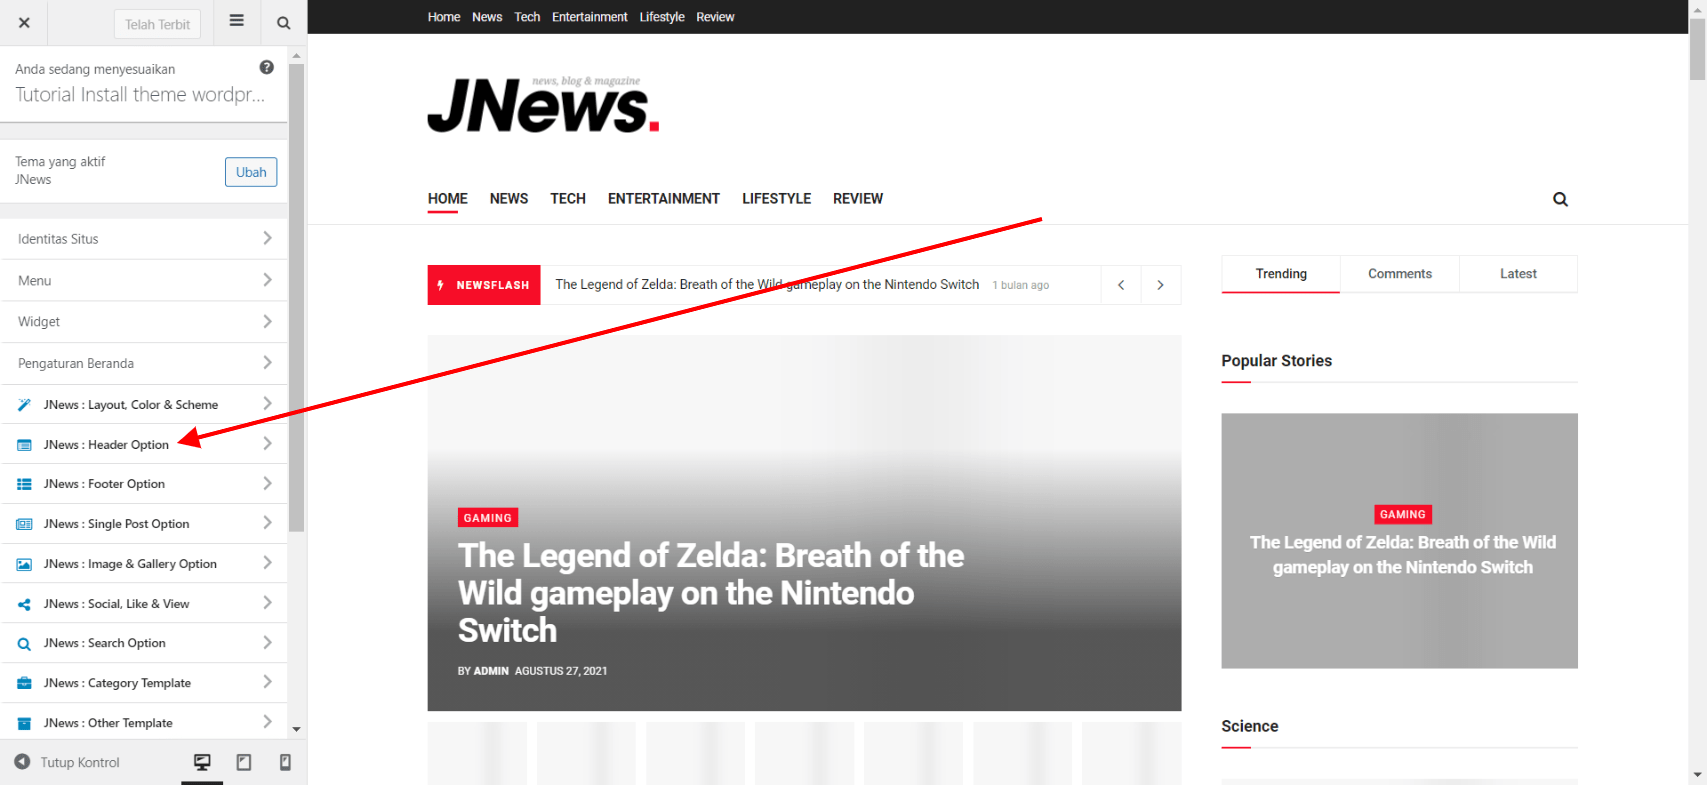The height and width of the screenshot is (785, 1707).
Task: Click the Header Option panel icon
Action: pyautogui.click(x=24, y=445)
